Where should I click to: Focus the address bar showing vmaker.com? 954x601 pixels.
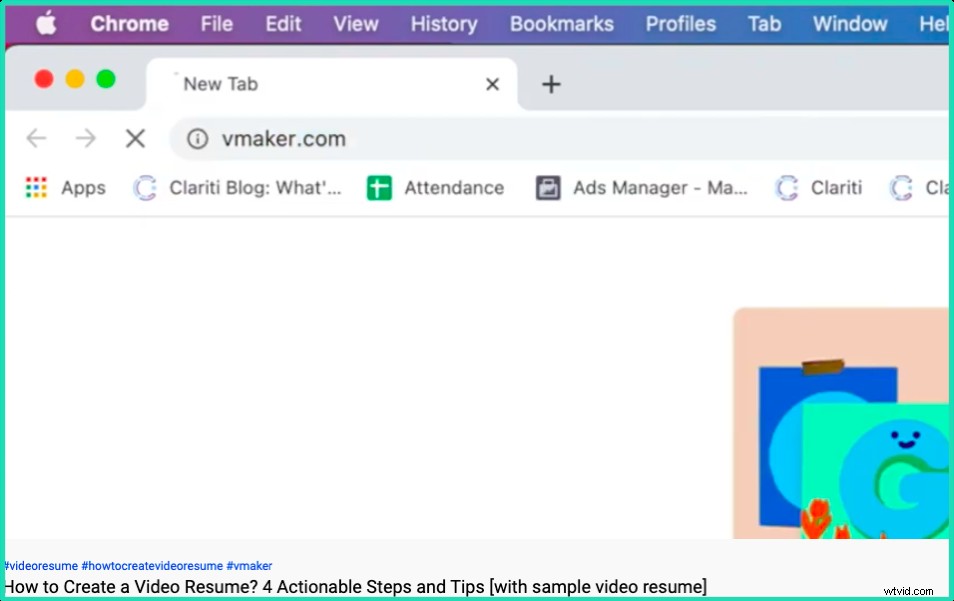click(560, 139)
